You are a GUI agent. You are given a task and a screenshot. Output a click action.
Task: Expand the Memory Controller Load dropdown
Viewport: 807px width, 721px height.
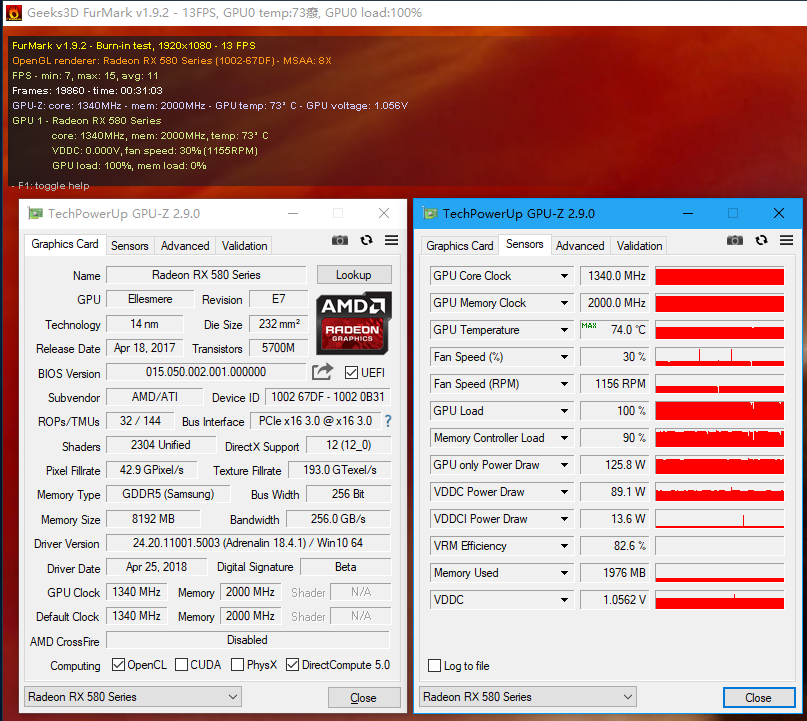click(564, 438)
